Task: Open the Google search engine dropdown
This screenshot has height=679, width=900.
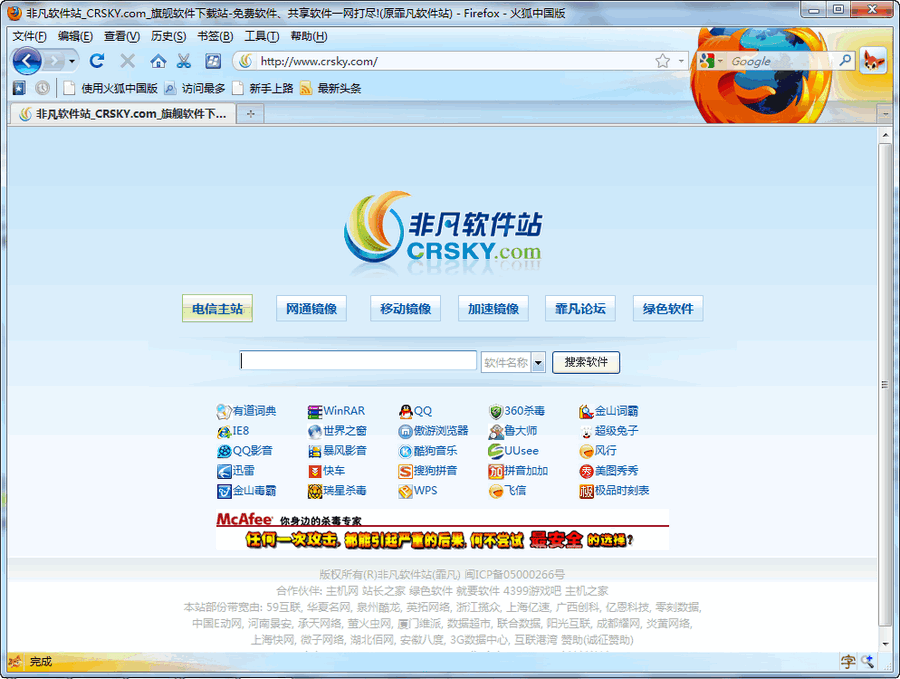Action: (712, 60)
